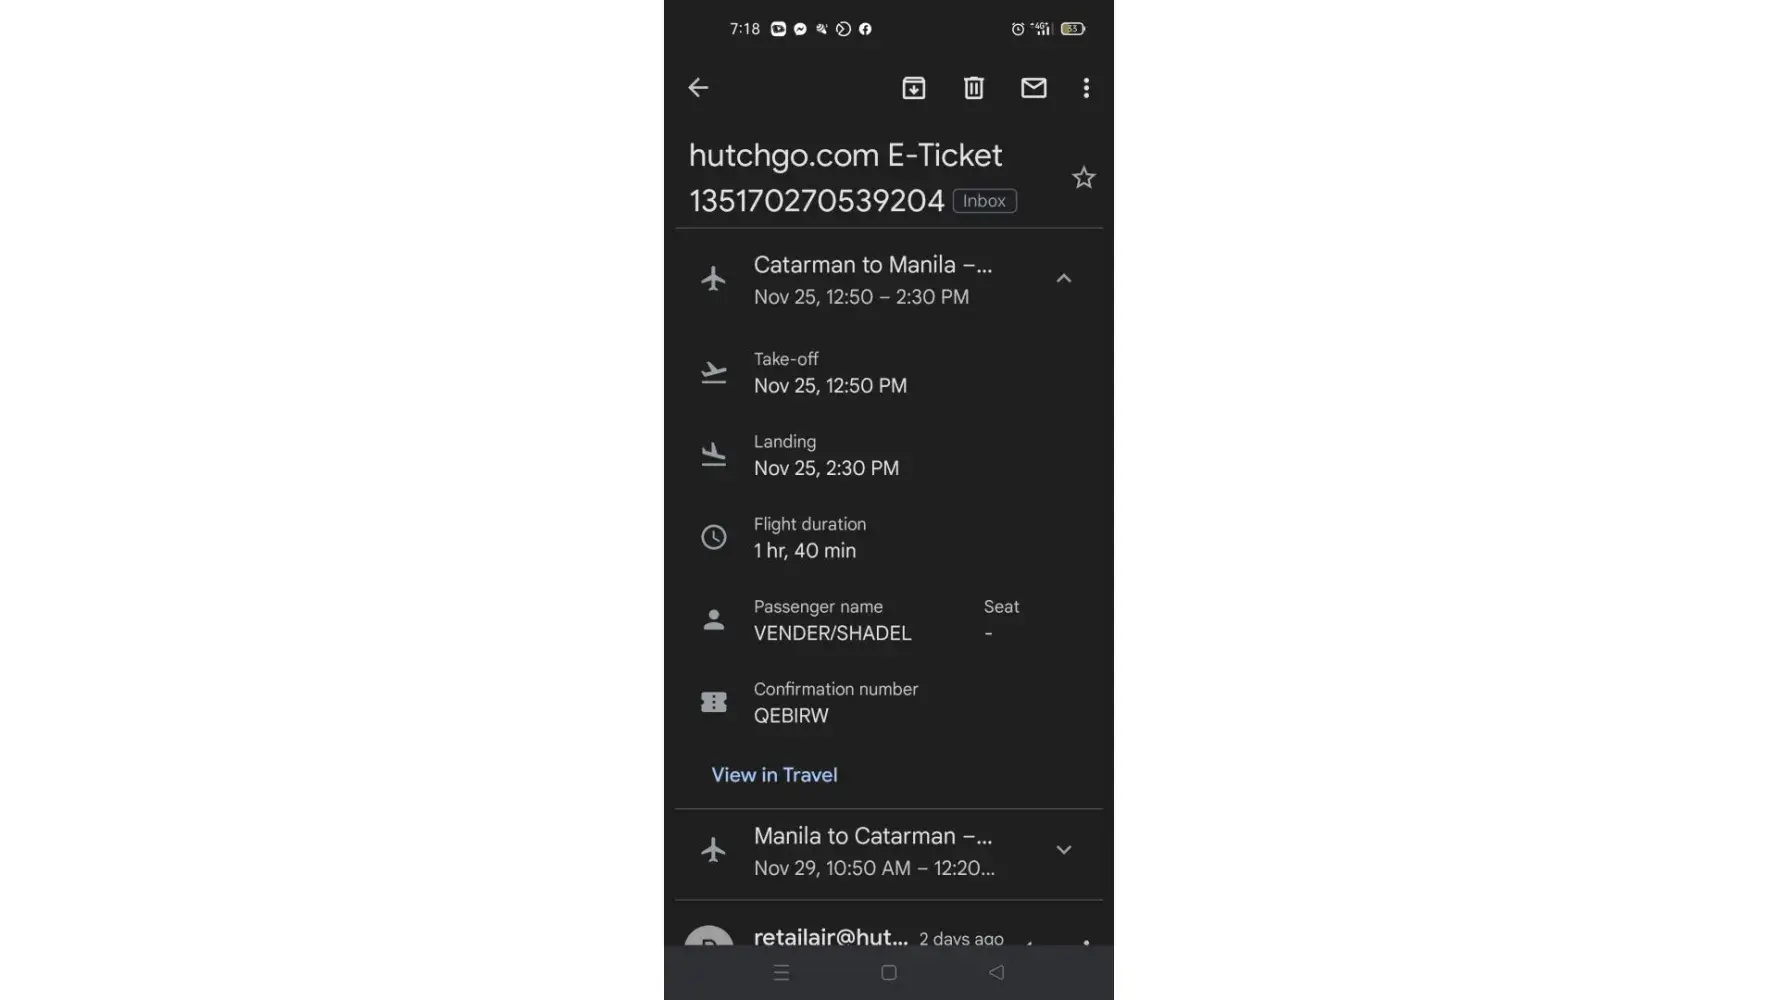Tap Android back triangle navigation button
This screenshot has width=1778, height=1000.
click(x=996, y=972)
